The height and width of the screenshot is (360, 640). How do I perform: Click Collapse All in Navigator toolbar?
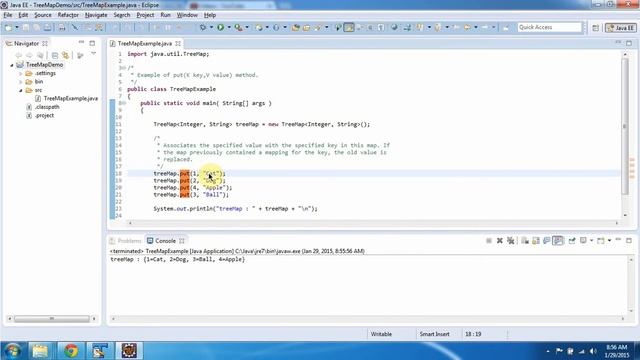click(55, 55)
